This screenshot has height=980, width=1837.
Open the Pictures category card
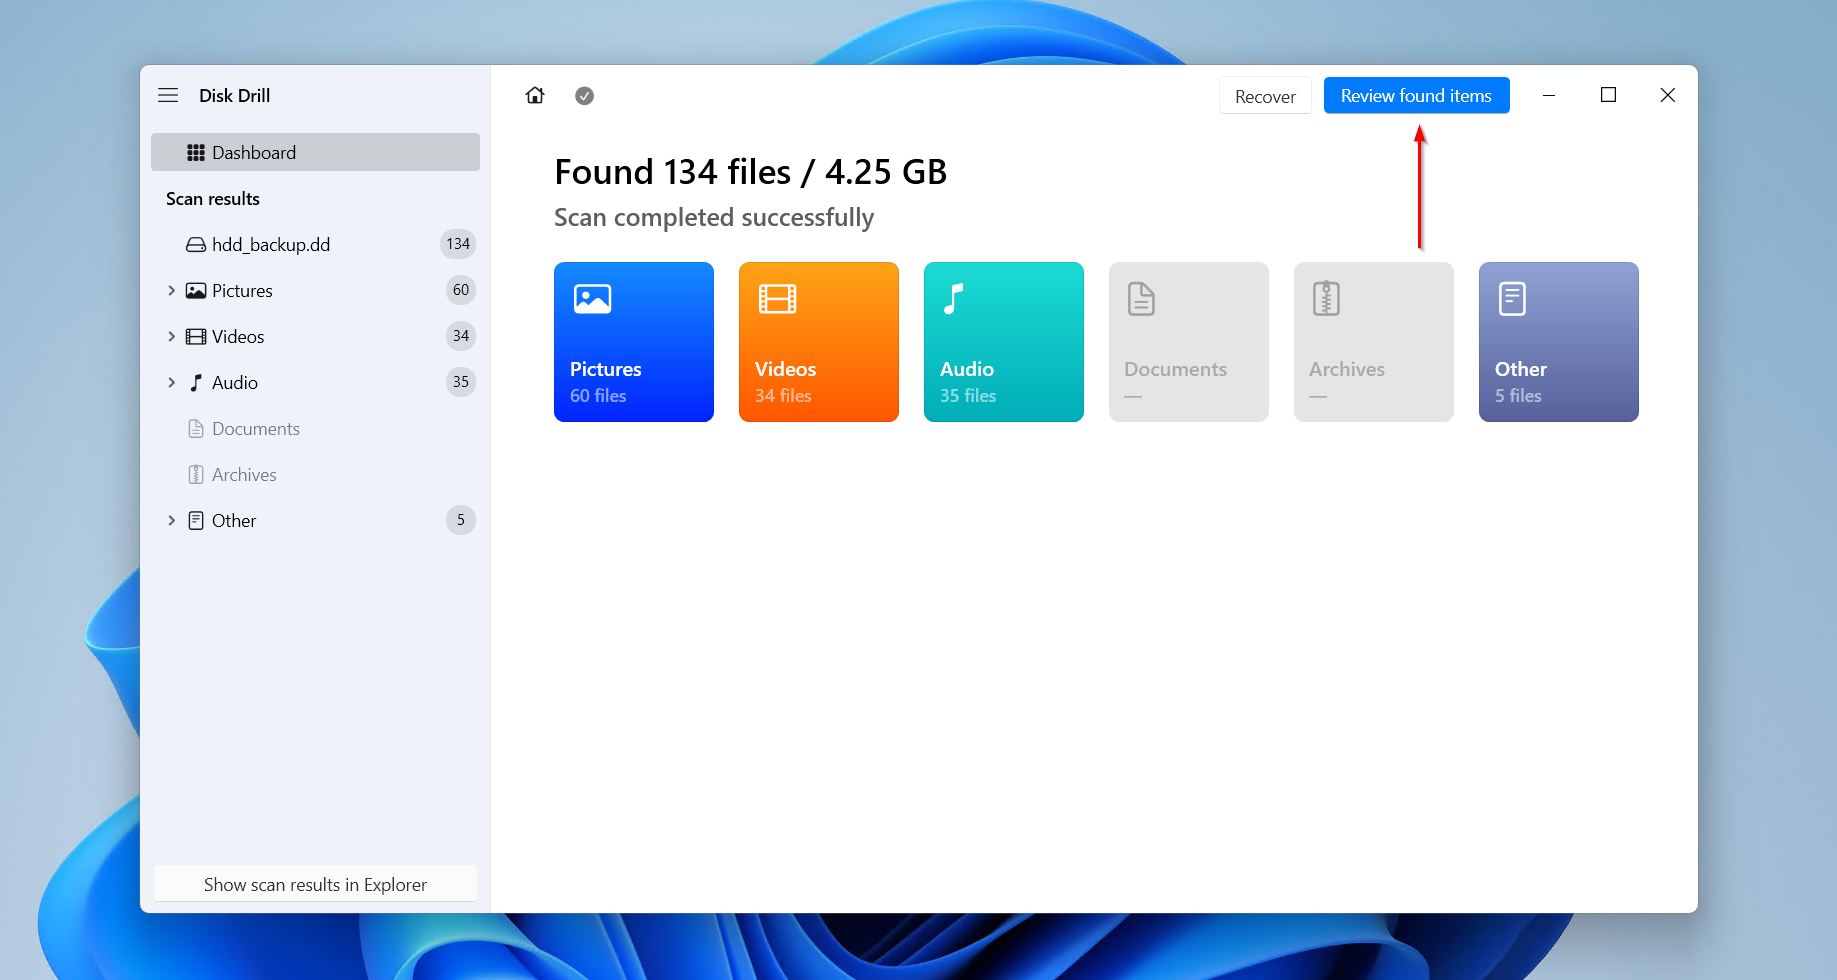[x=633, y=342]
